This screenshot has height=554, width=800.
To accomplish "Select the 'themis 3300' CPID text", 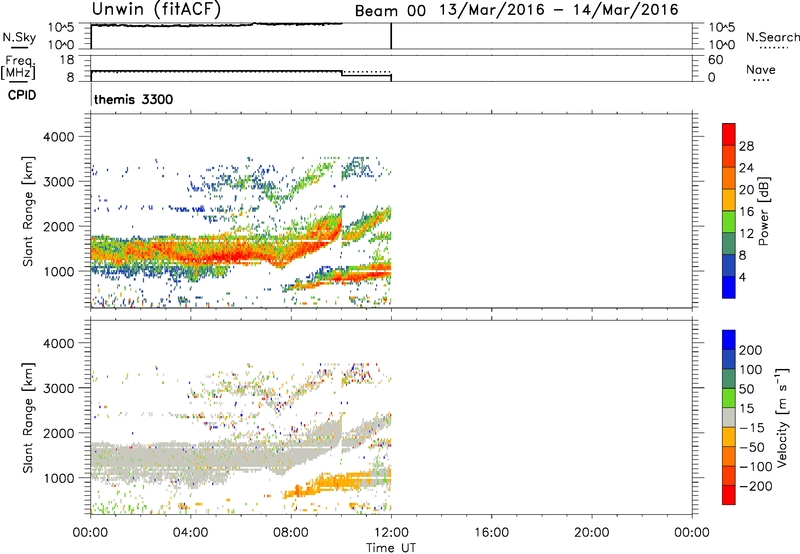I will pos(134,99).
